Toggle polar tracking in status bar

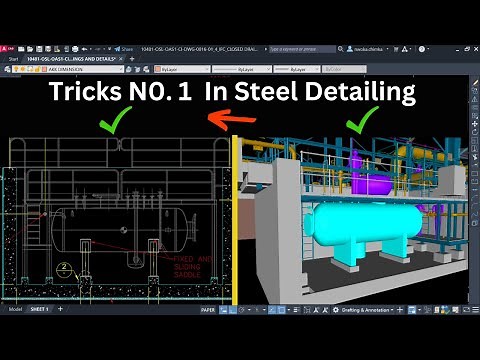click(x=242, y=310)
